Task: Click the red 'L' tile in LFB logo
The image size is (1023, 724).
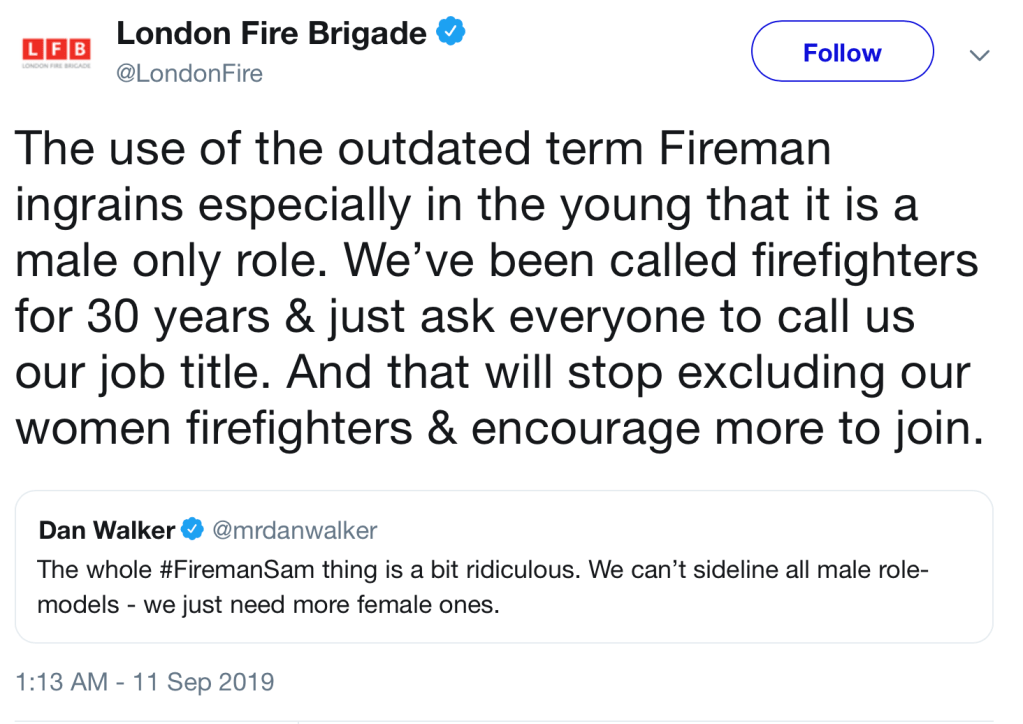Action: (31, 49)
